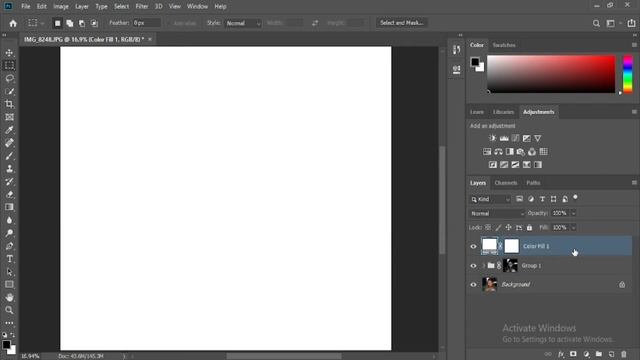Click the toolbar foreground color swatch
640x360 pixels.
point(7,345)
